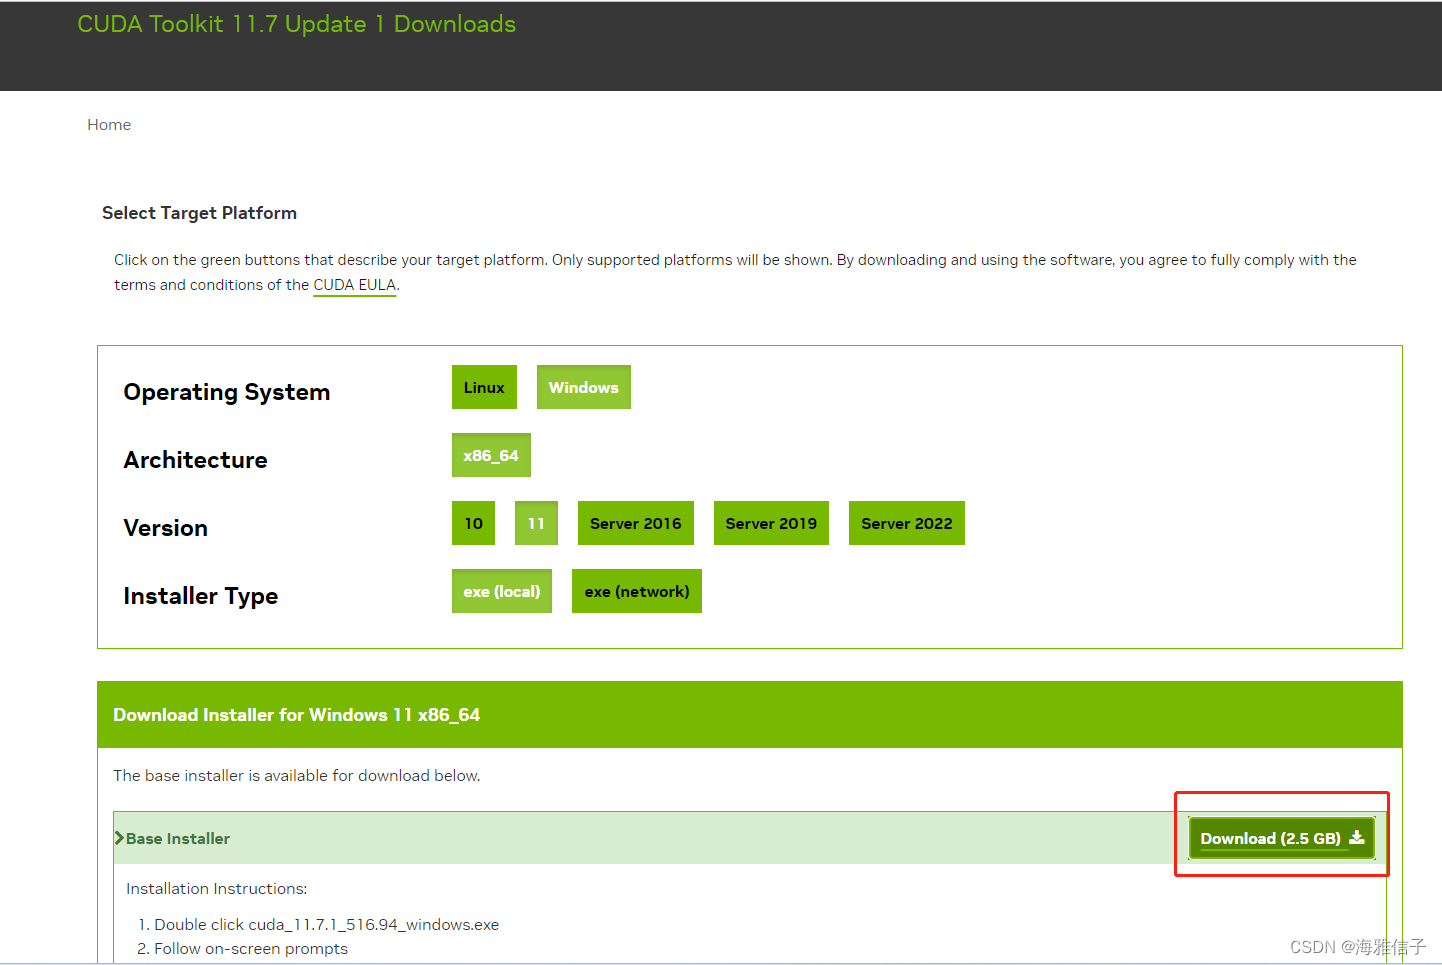Image resolution: width=1442 pixels, height=965 pixels.
Task: Choose the Server 2022 version
Action: point(906,523)
